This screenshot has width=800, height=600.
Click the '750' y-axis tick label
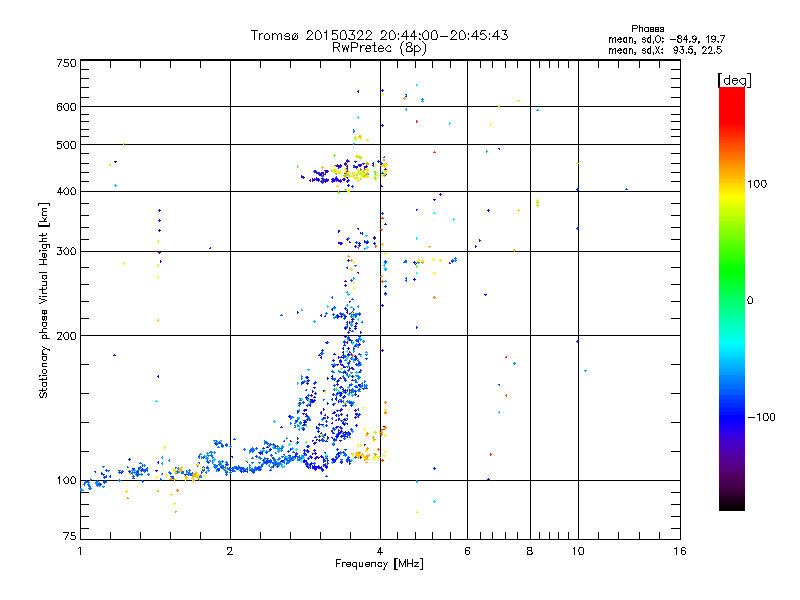tap(67, 63)
